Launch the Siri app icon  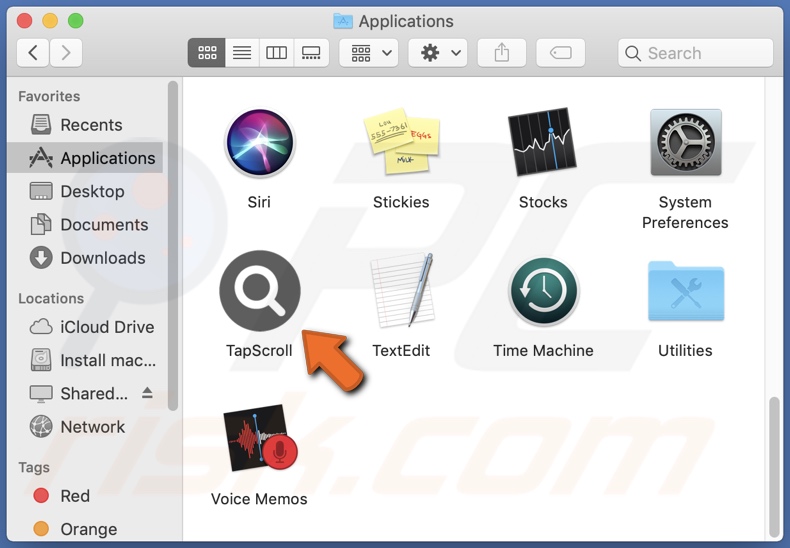pyautogui.click(x=260, y=144)
